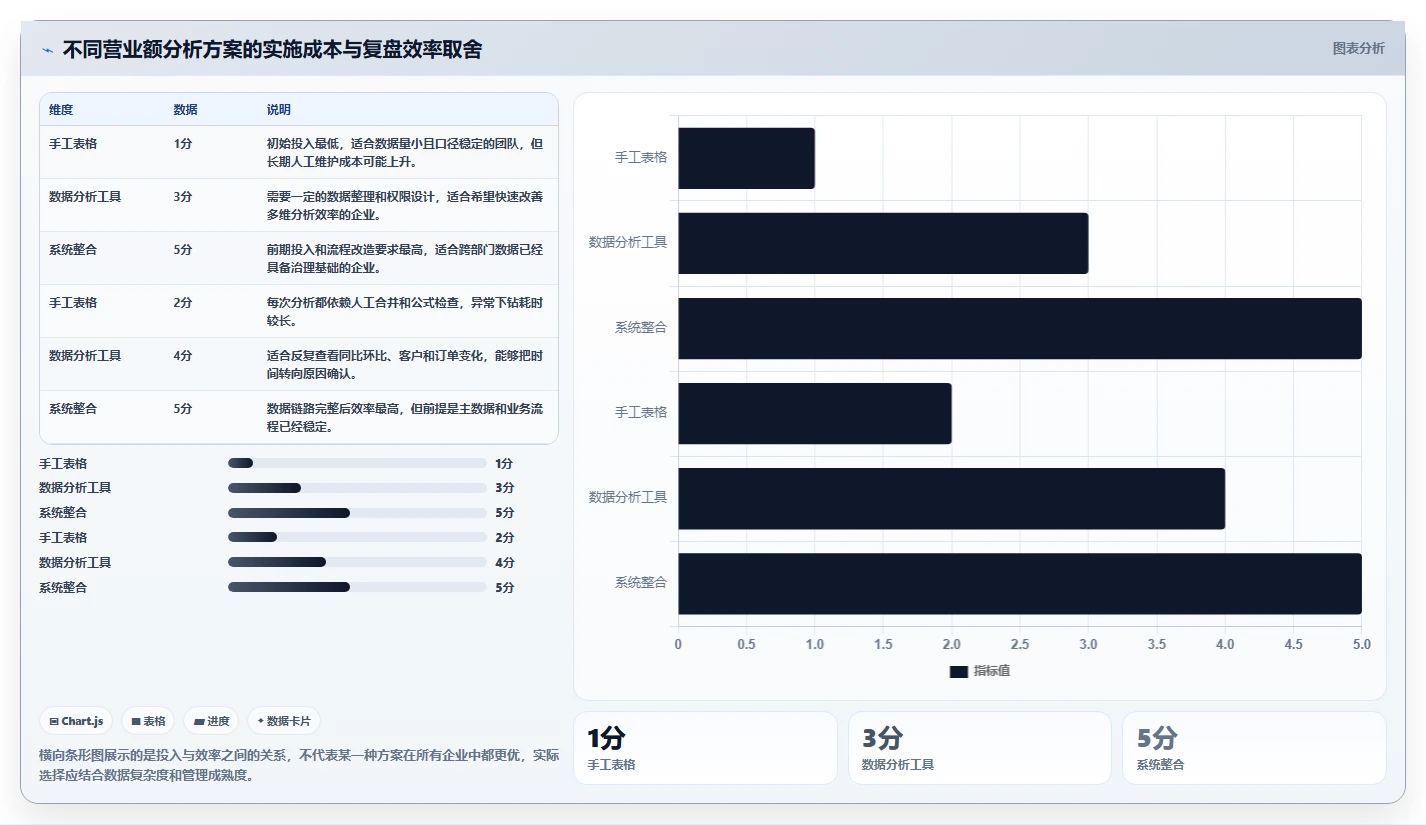Click the chart bar ending at 2.0

815,413
